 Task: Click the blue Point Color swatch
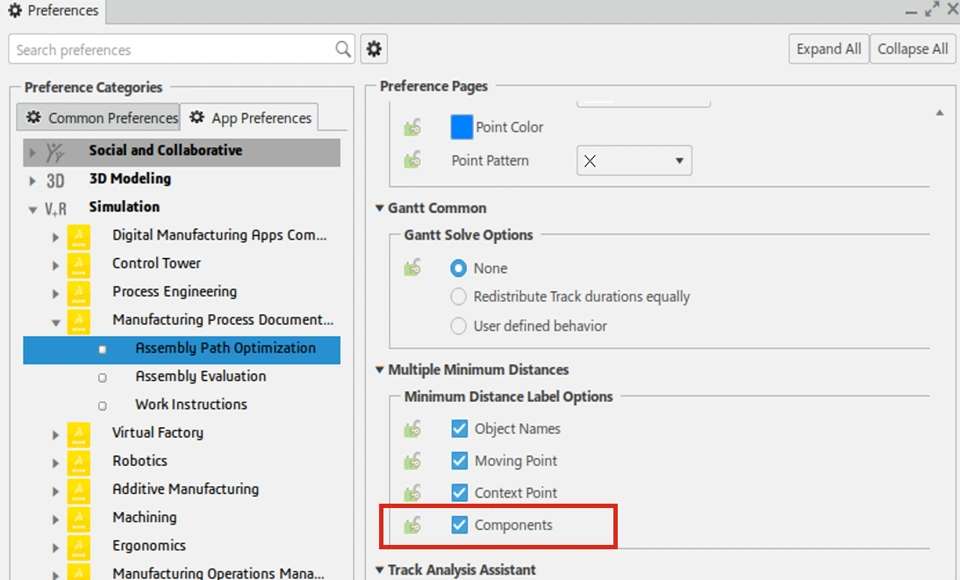[x=461, y=128]
